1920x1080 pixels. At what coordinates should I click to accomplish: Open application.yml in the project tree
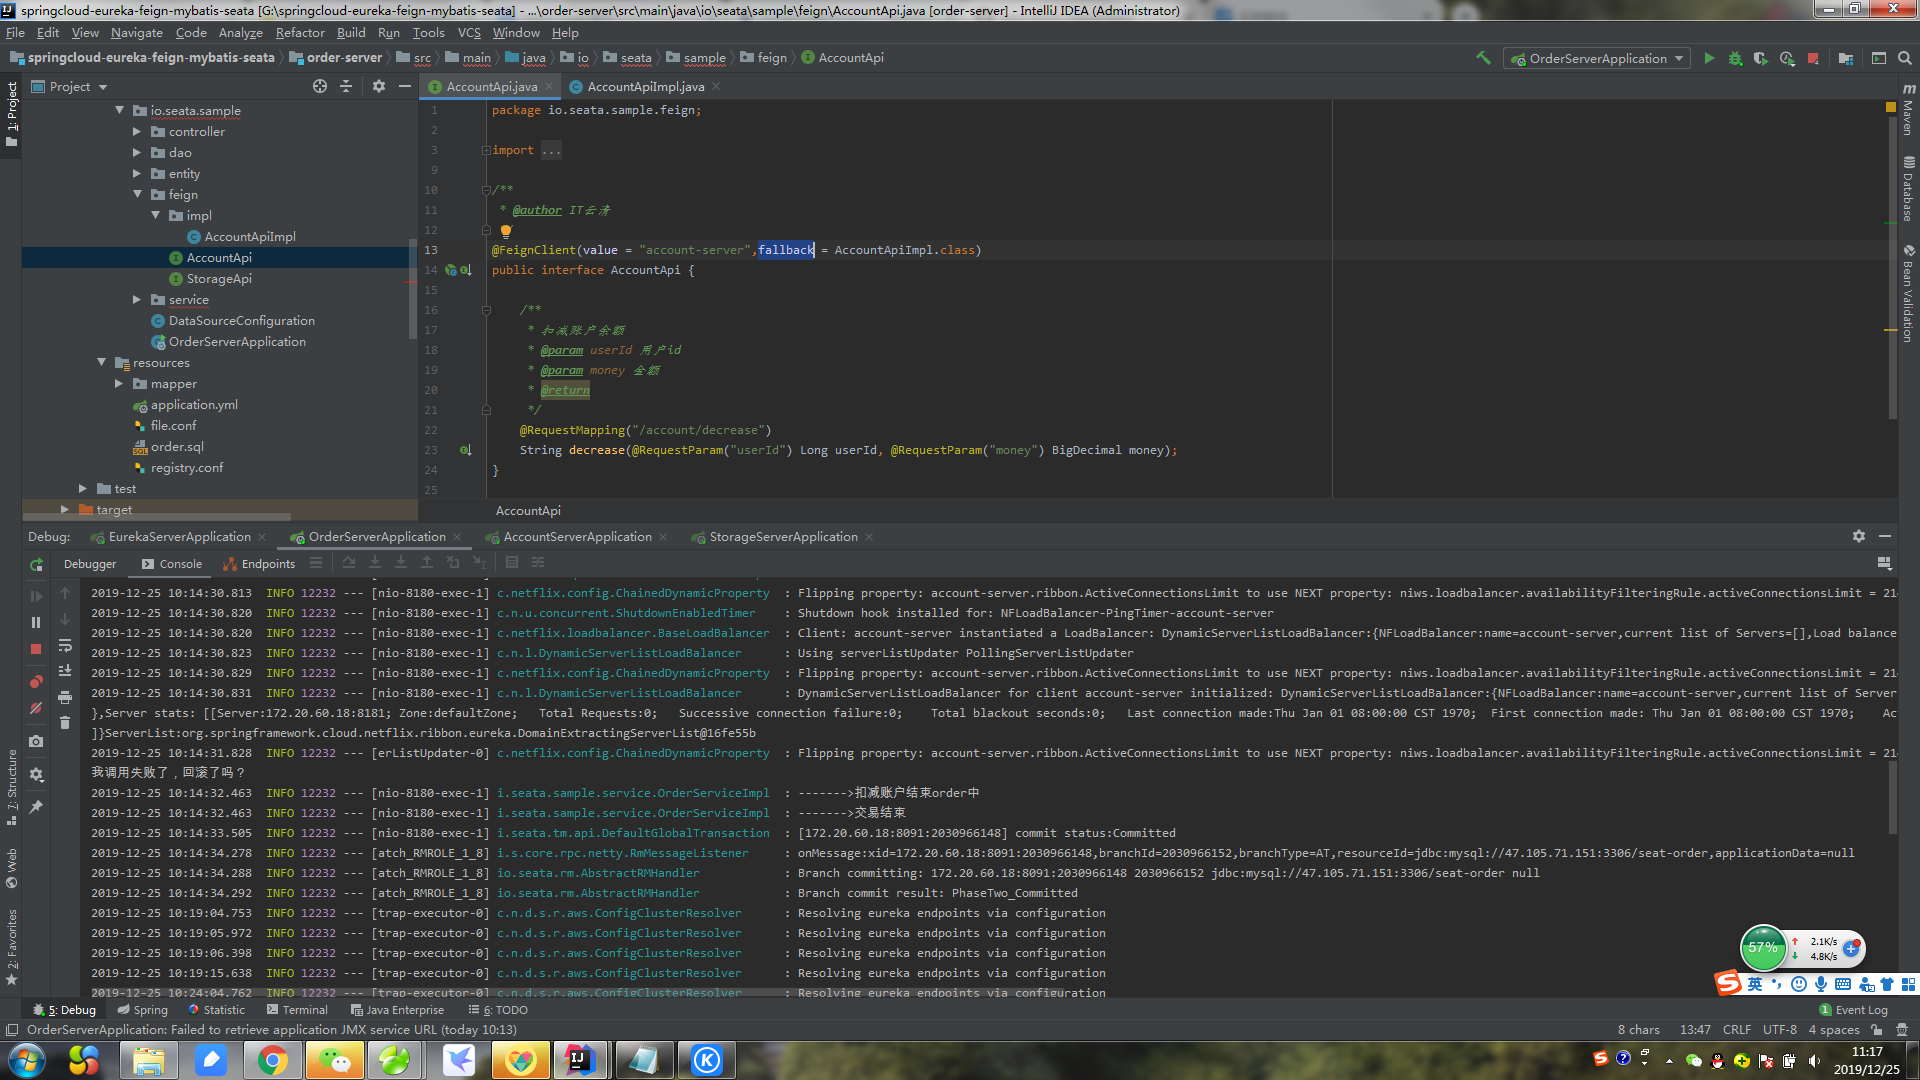click(x=194, y=404)
